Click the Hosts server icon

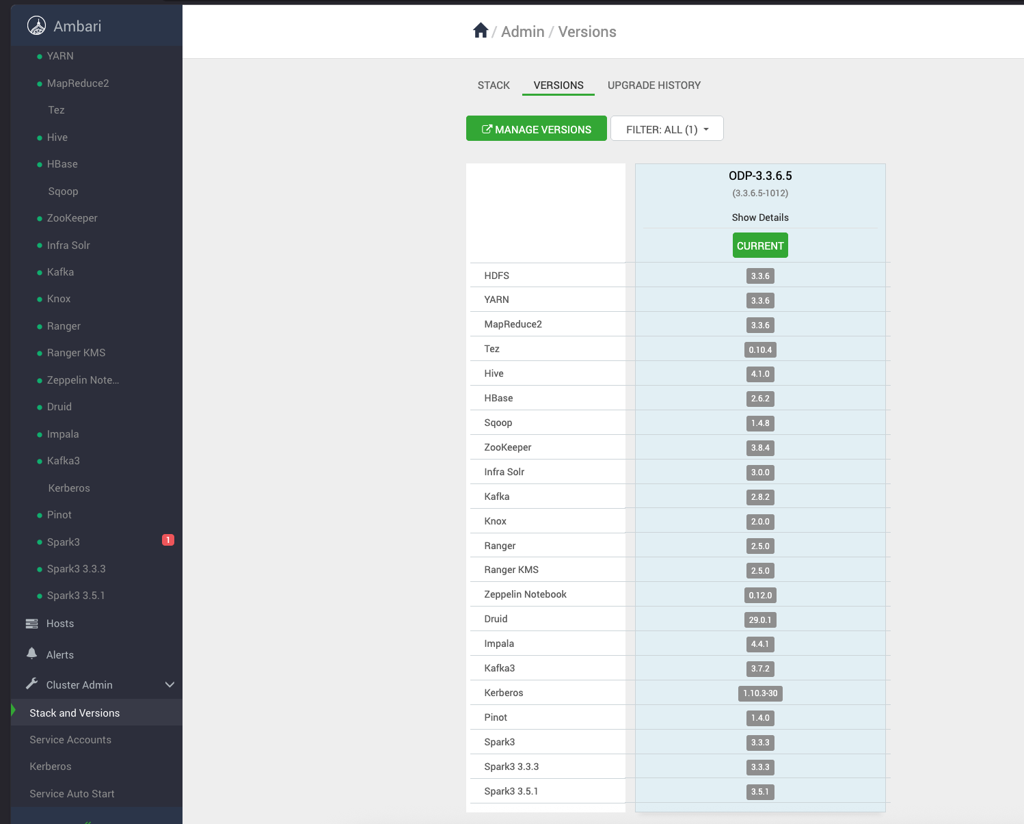click(x=31, y=624)
